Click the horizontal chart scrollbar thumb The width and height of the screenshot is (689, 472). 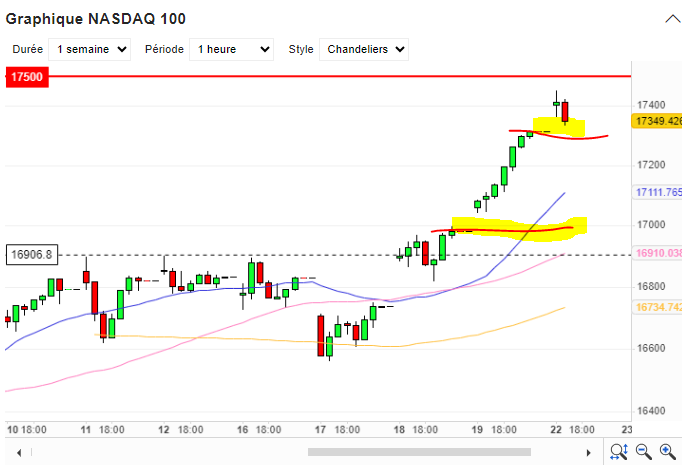(419, 452)
